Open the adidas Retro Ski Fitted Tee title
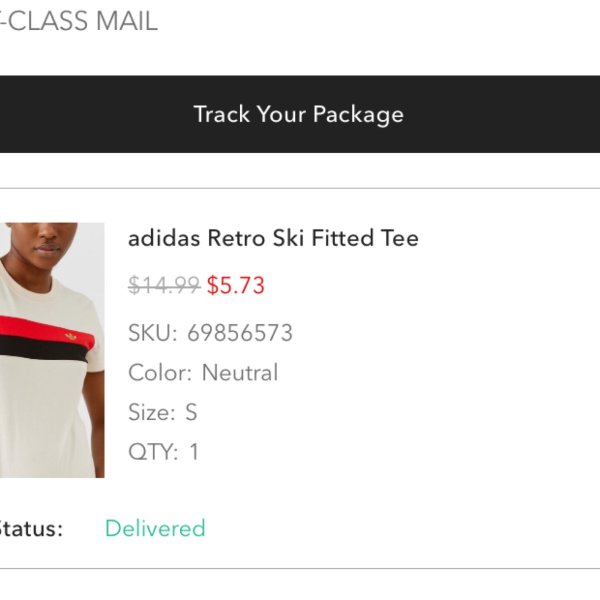600x600 pixels. point(273,238)
